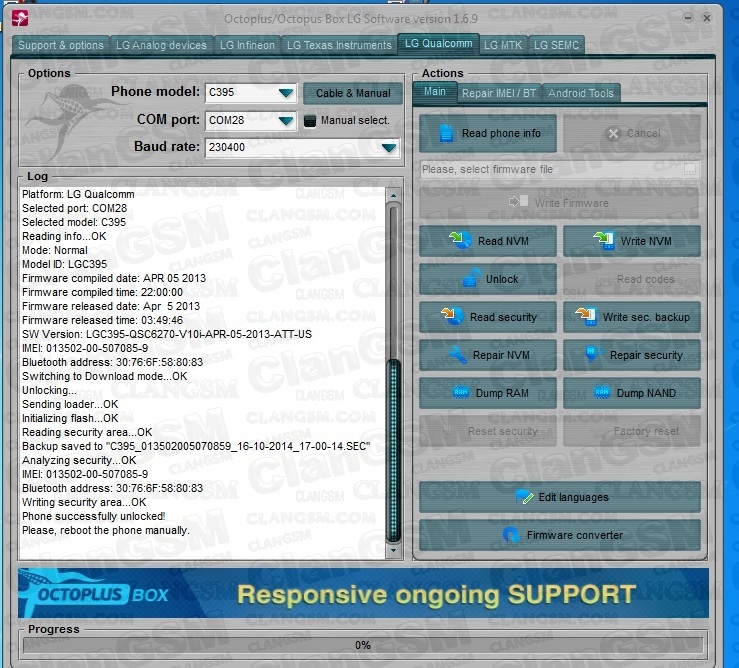This screenshot has height=668, width=739.
Task: Click the Edit languages button
Action: pyautogui.click(x=560, y=497)
